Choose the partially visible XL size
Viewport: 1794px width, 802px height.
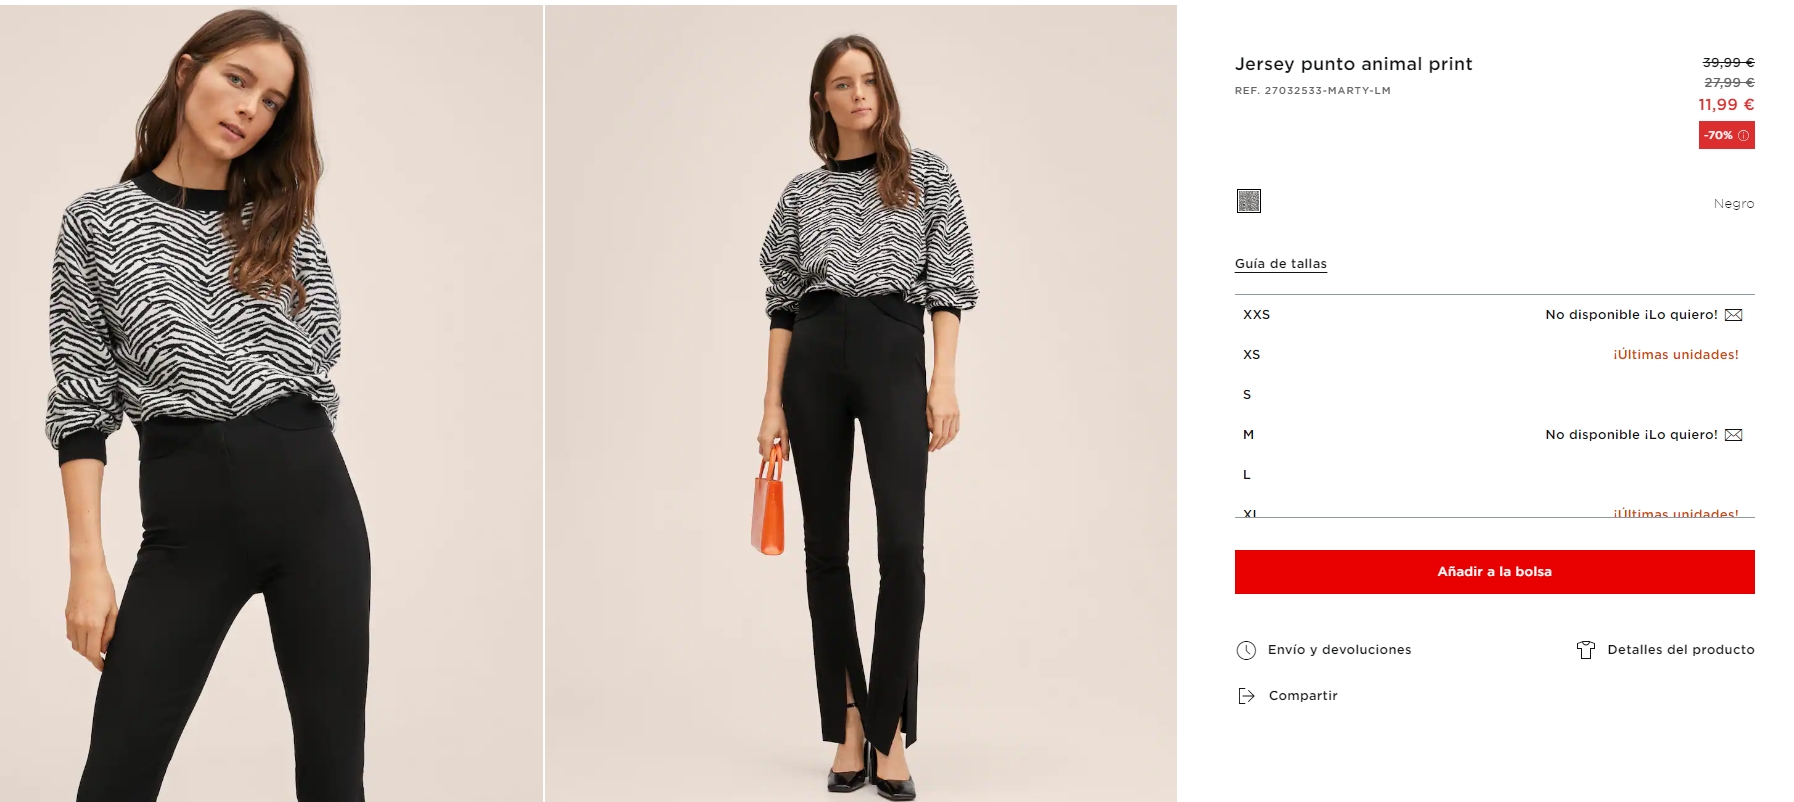1495,510
